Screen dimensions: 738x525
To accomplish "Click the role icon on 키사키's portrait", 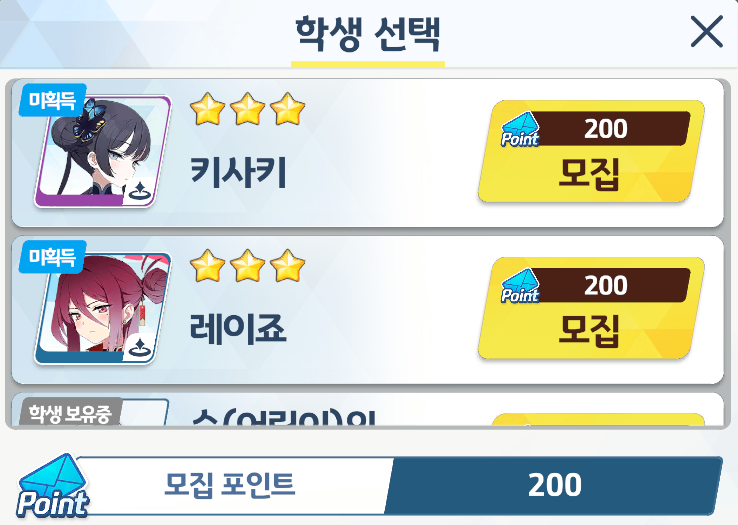I will click(138, 192).
